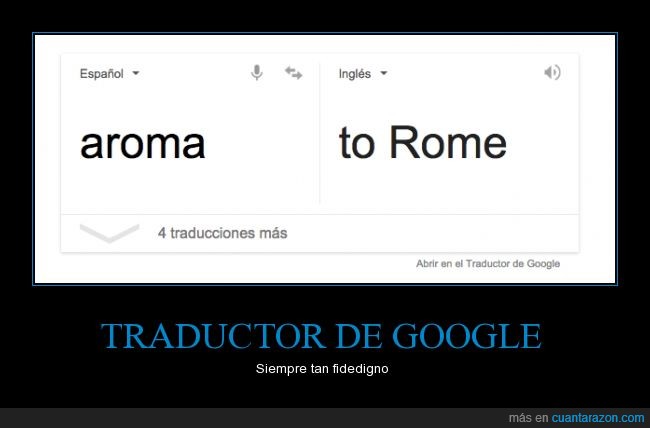Open the Inglés target language dropdown arrow

(384, 73)
